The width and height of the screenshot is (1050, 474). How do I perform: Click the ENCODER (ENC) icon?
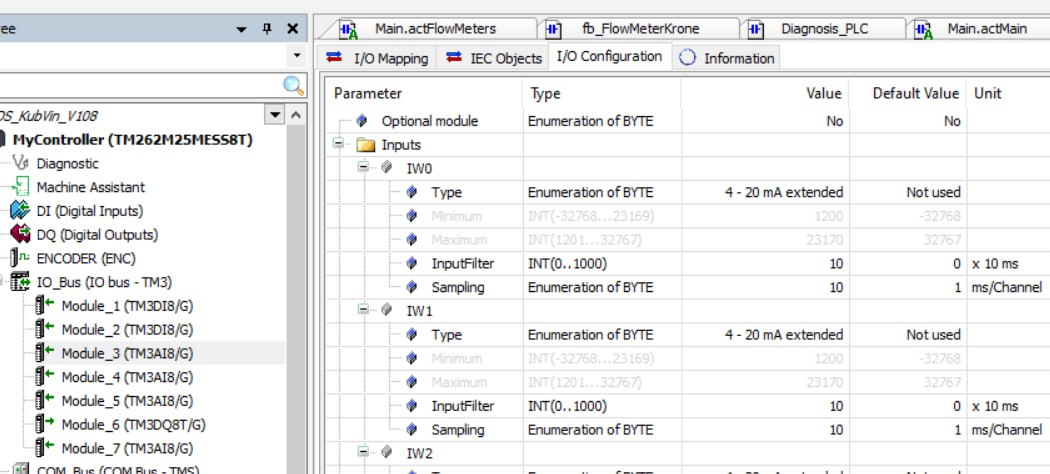[x=21, y=258]
